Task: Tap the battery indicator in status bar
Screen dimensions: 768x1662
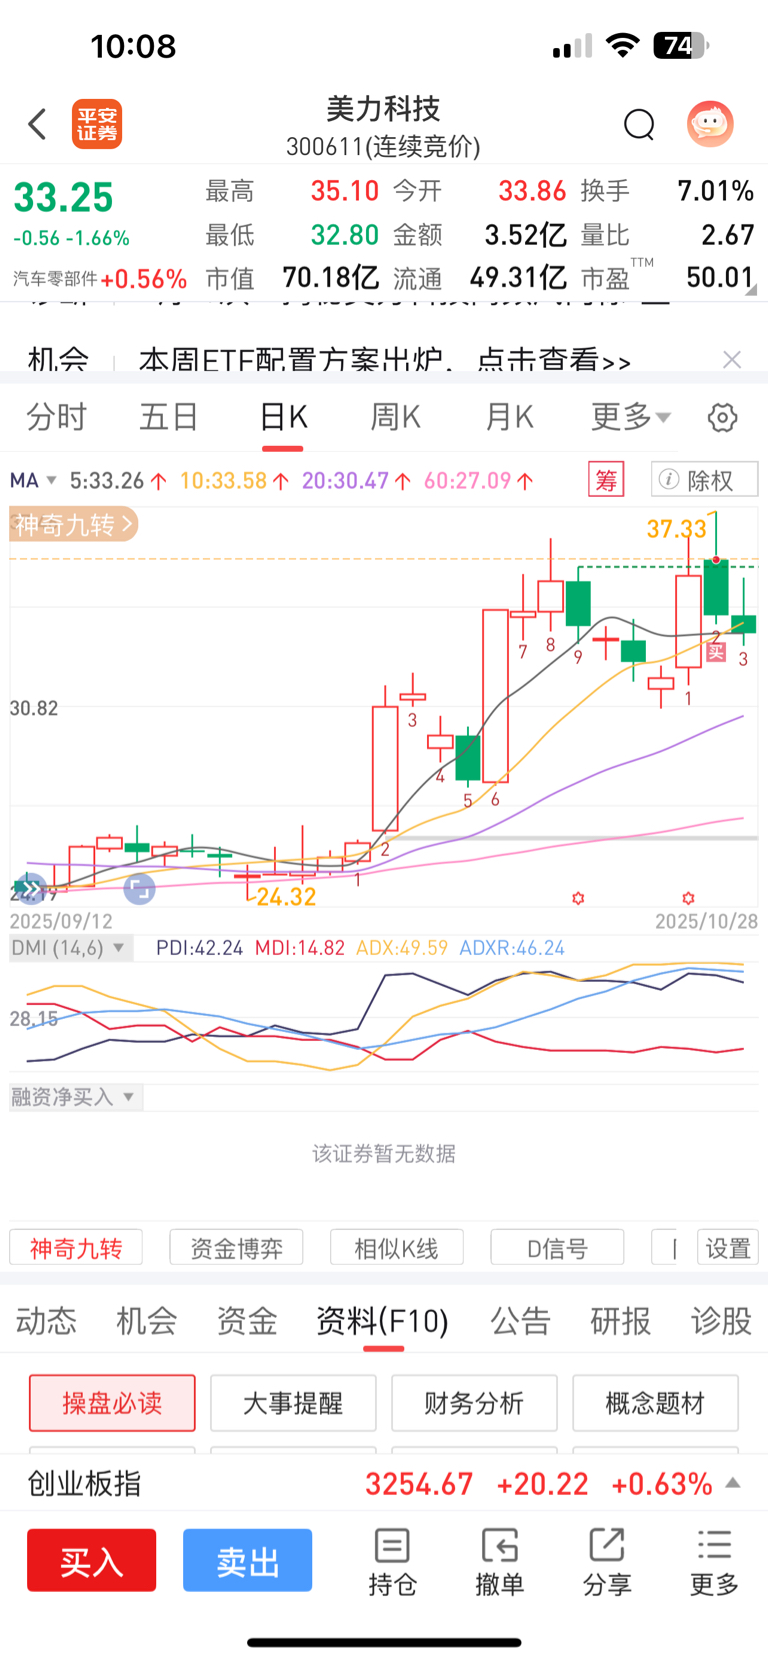Action: coord(681,46)
